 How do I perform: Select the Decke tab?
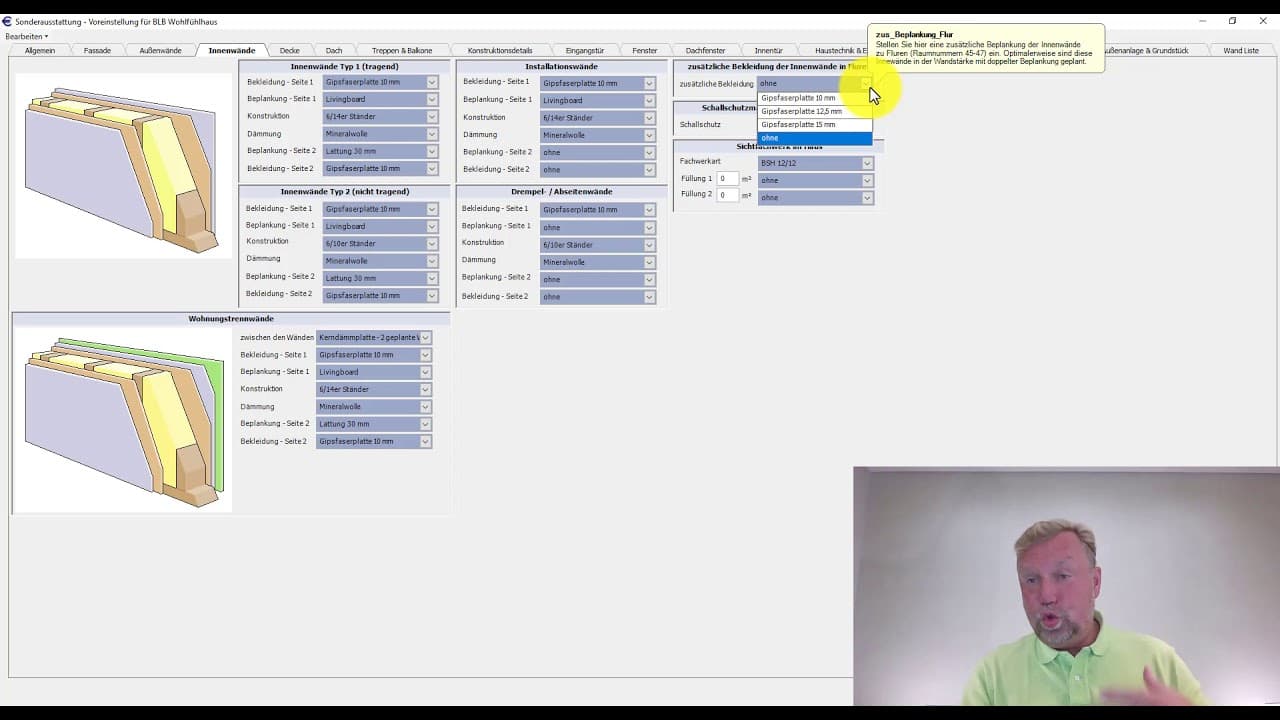[x=290, y=50]
